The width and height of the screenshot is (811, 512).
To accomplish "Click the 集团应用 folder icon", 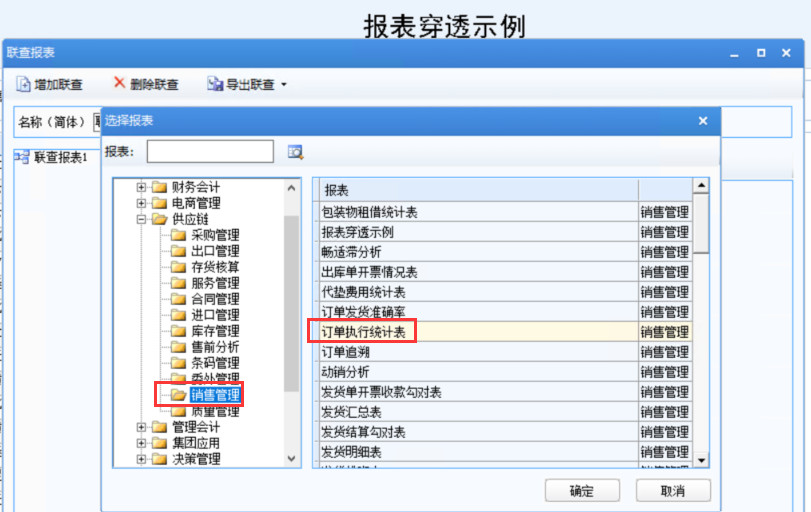I will (159, 443).
